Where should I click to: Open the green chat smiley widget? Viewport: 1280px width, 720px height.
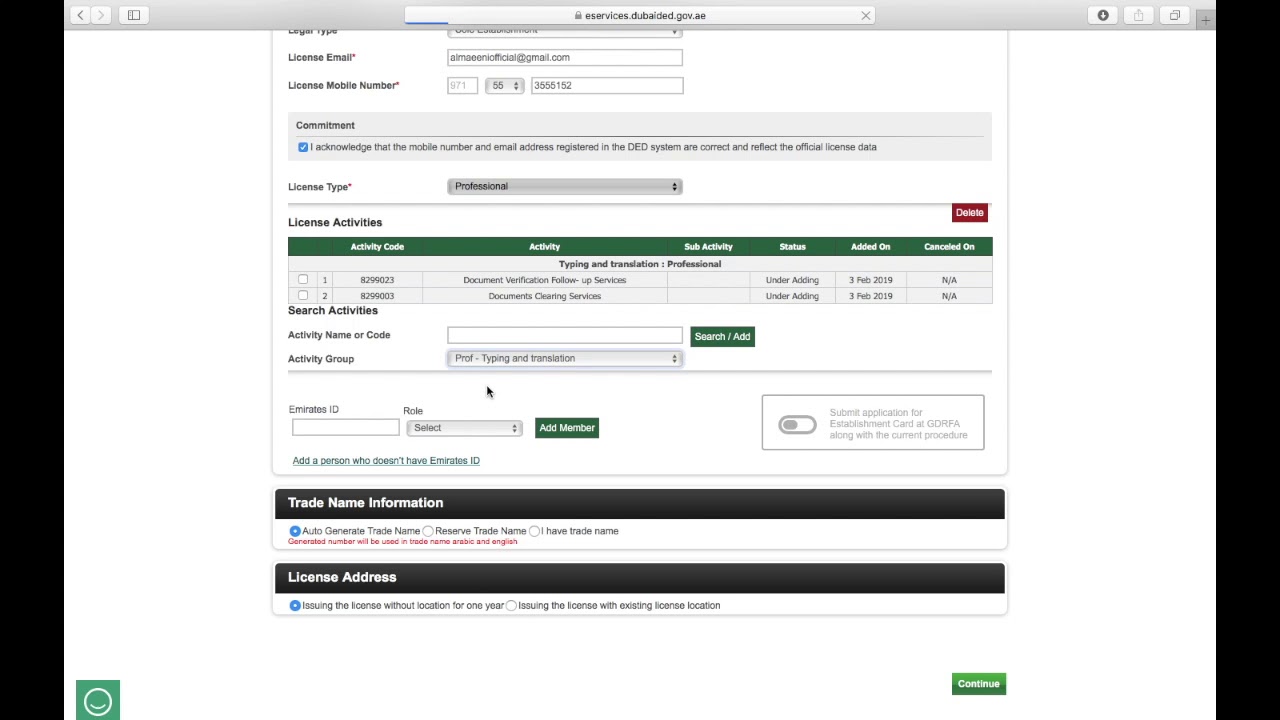(x=98, y=700)
